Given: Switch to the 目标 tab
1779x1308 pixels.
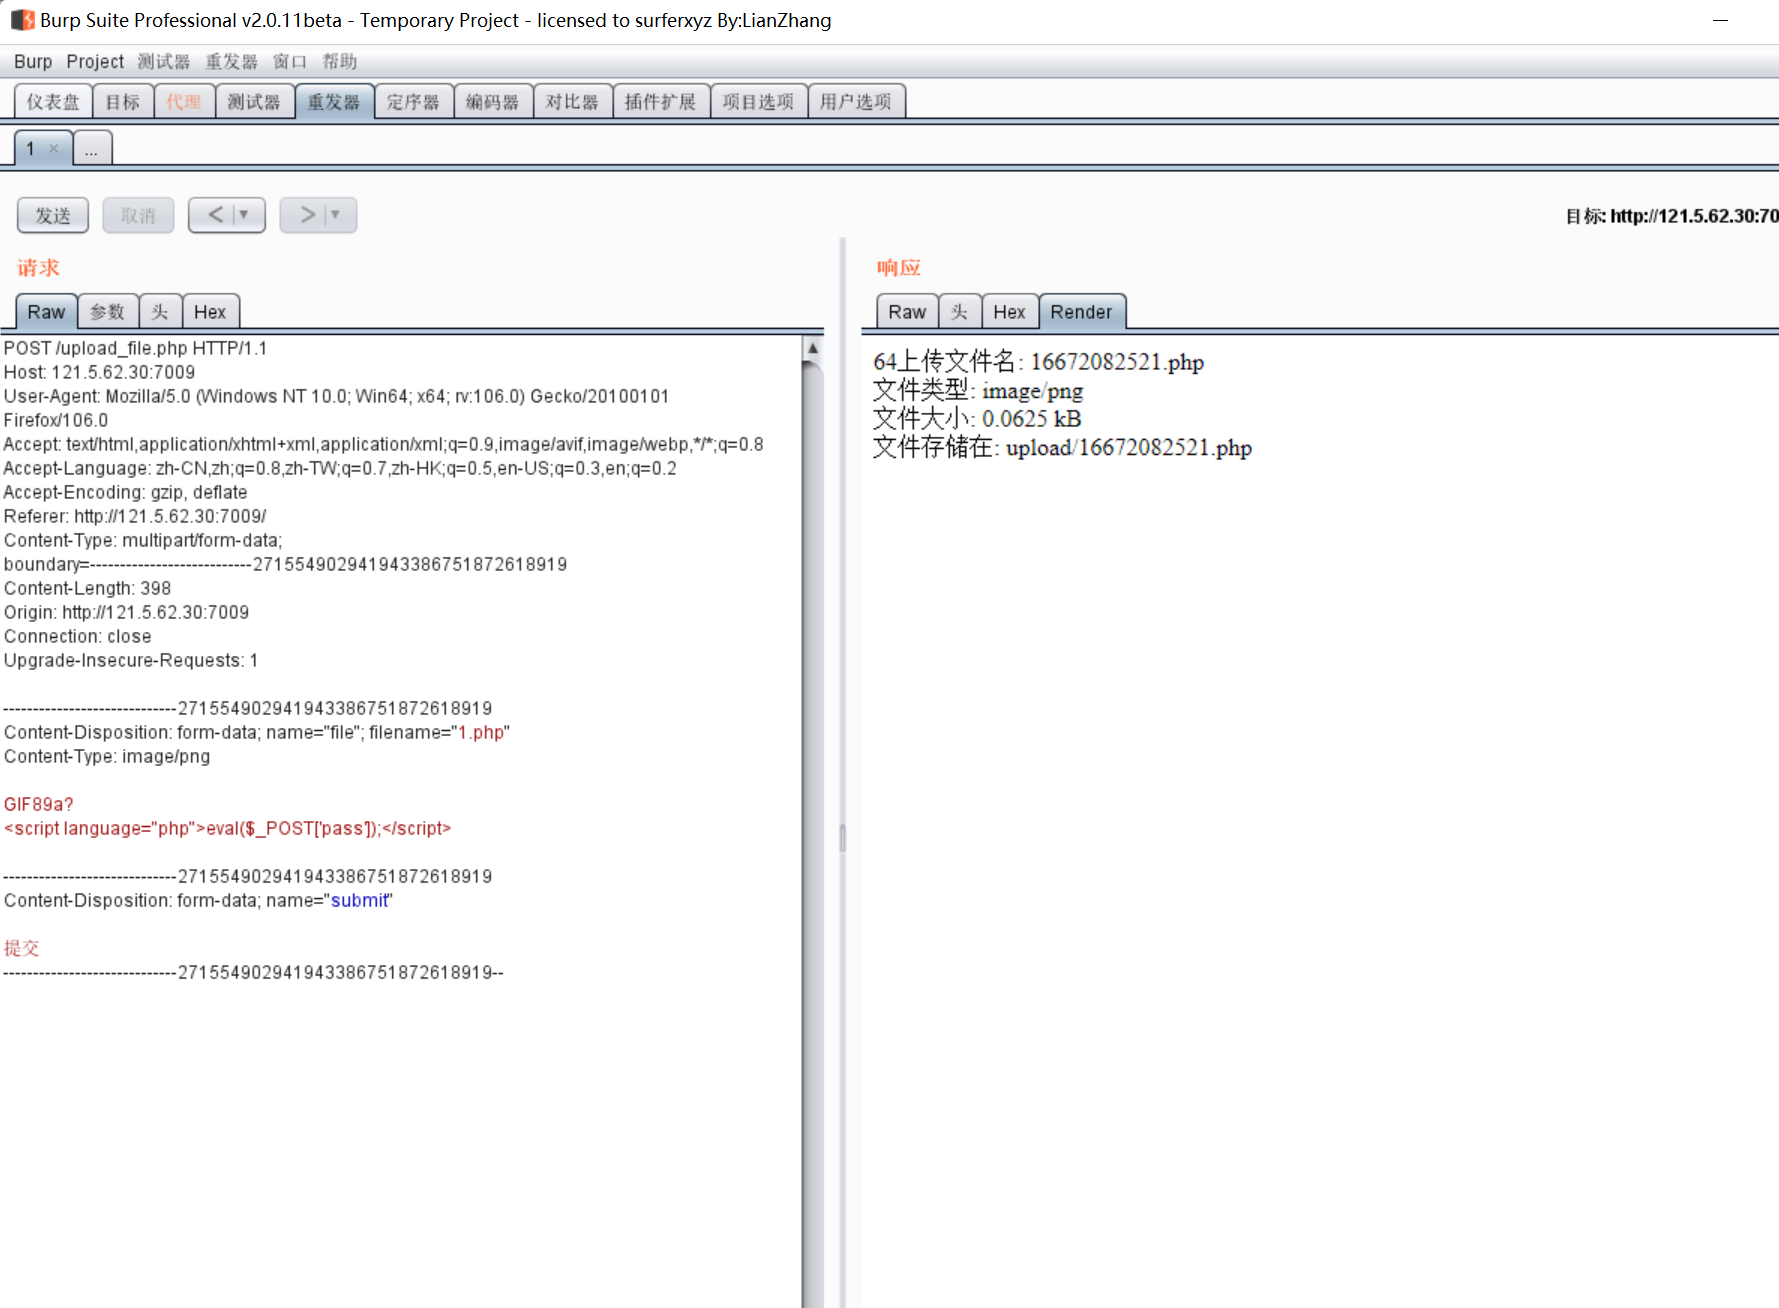Looking at the screenshot, I should (x=124, y=102).
